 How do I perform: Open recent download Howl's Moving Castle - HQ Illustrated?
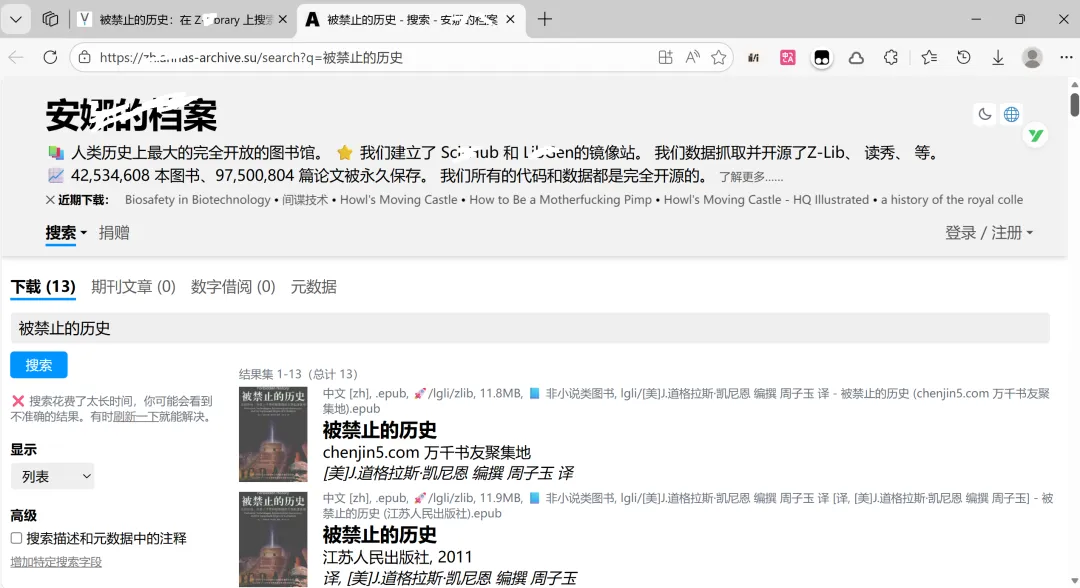pos(766,200)
